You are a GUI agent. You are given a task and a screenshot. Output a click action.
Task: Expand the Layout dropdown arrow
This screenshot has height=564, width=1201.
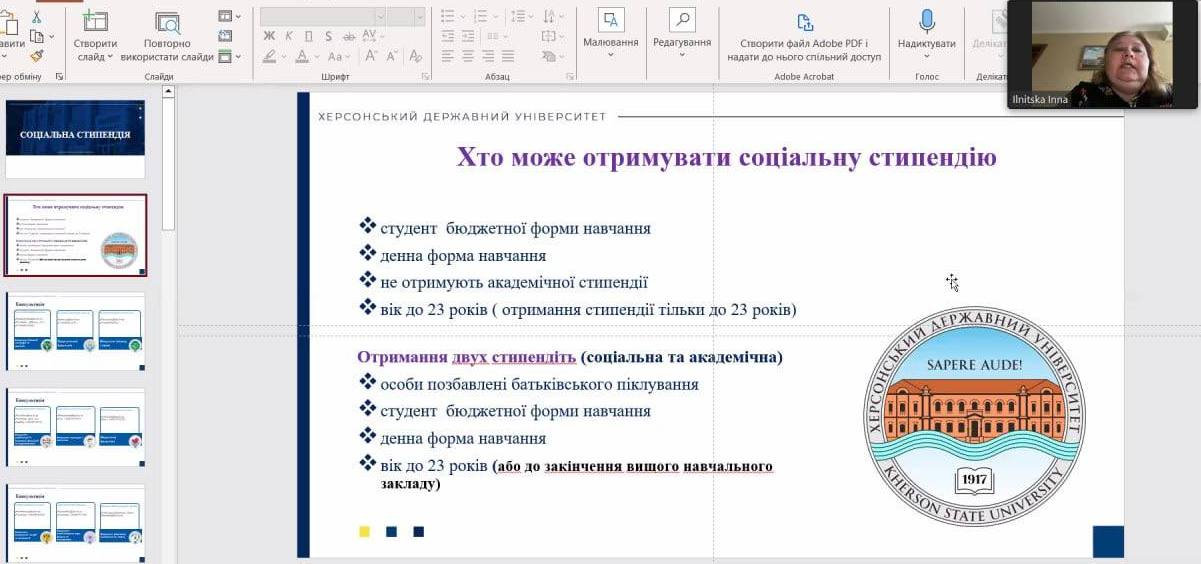(238, 17)
